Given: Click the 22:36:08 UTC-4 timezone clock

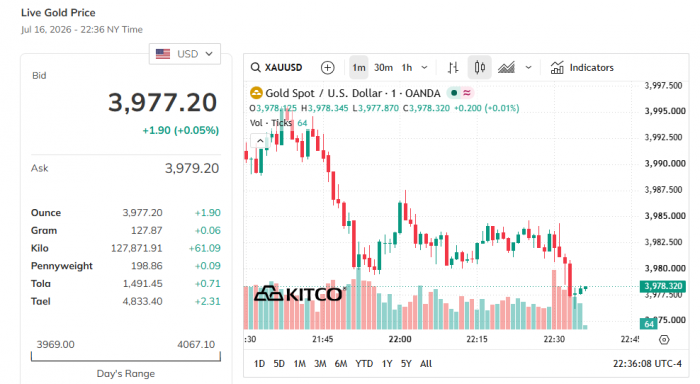Looking at the screenshot, I should tap(647, 363).
